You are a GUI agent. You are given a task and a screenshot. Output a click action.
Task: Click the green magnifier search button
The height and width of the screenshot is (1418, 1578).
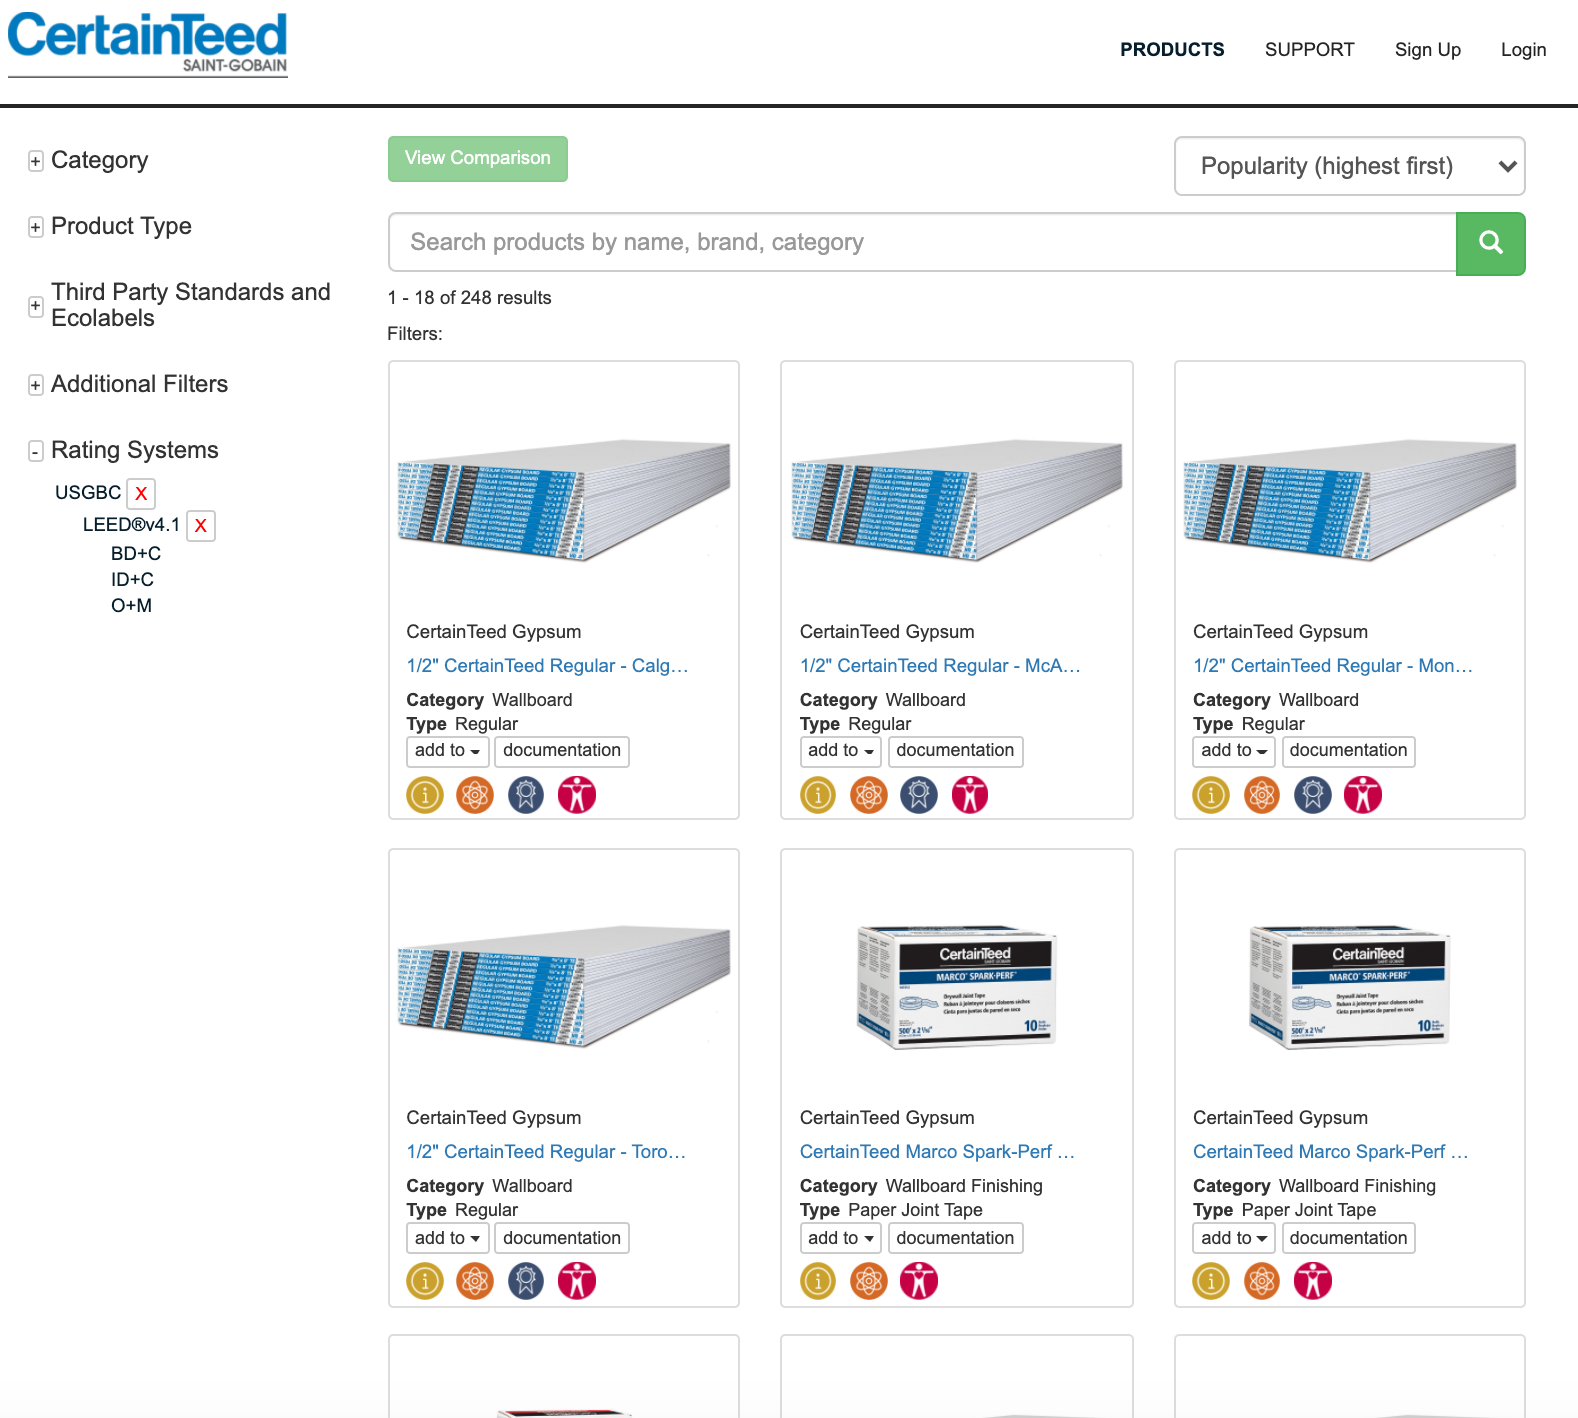(x=1490, y=243)
